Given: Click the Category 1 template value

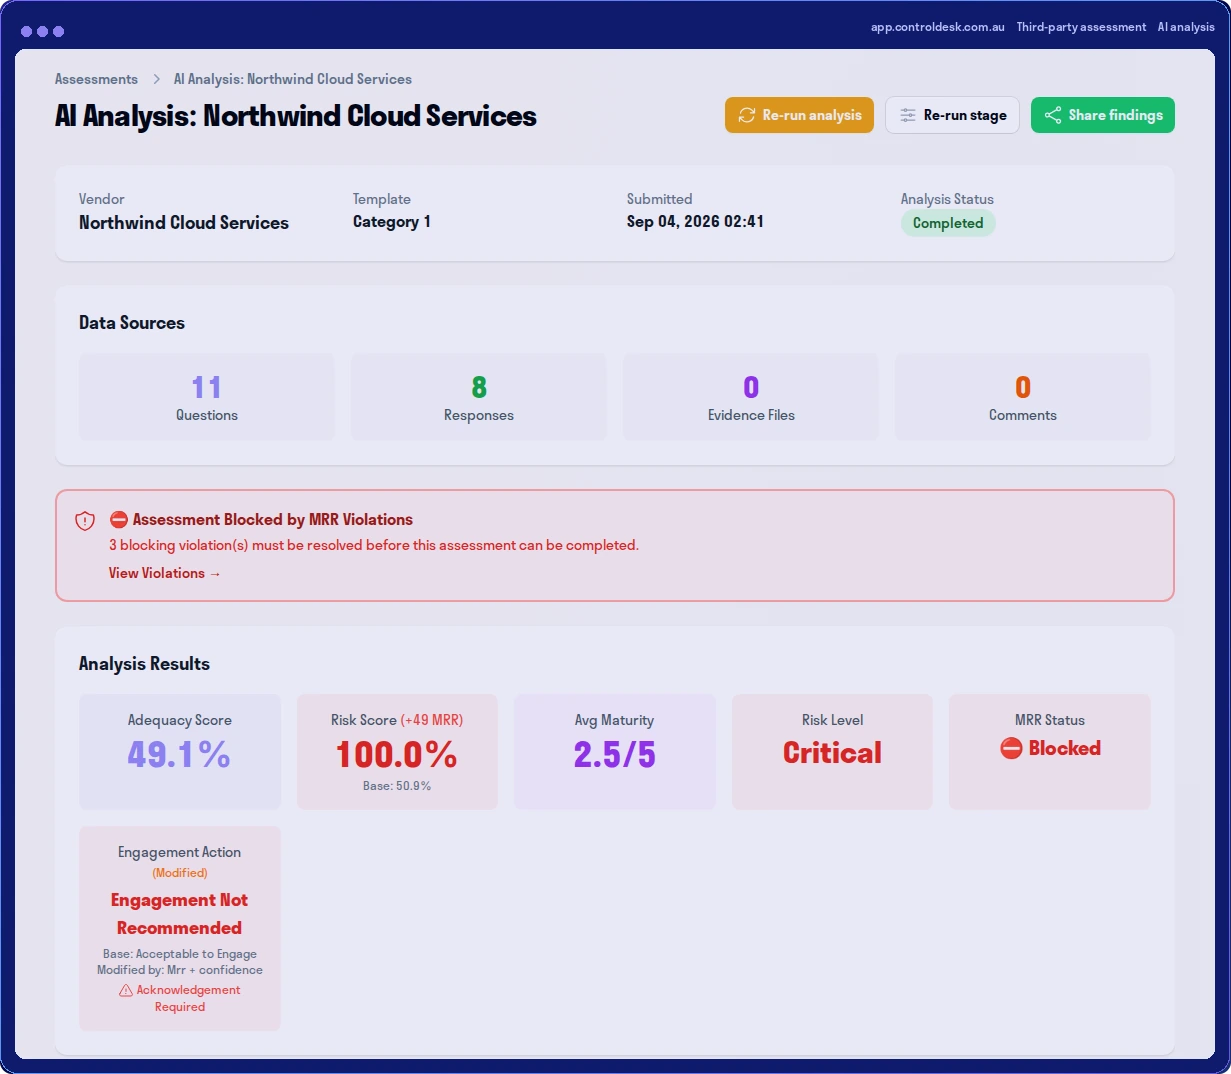Looking at the screenshot, I should point(392,222).
